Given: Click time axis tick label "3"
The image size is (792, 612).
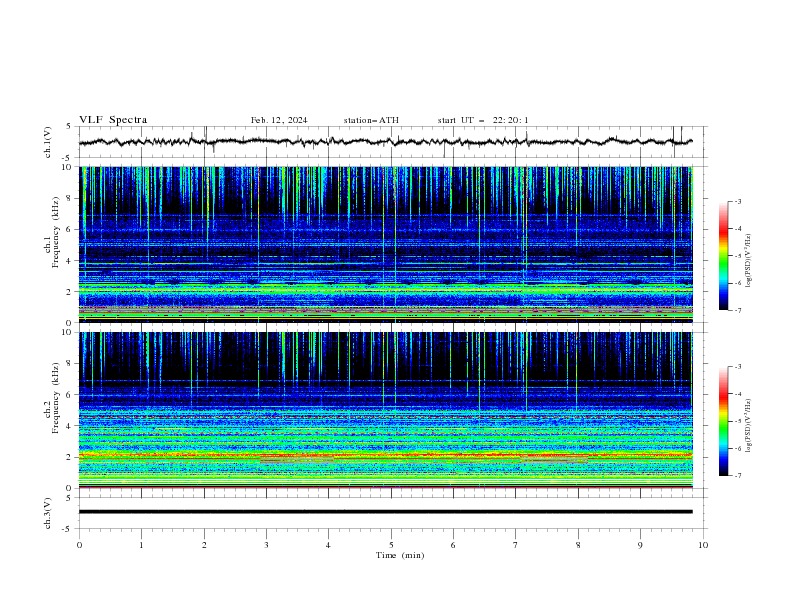Looking at the screenshot, I should coord(266,545).
